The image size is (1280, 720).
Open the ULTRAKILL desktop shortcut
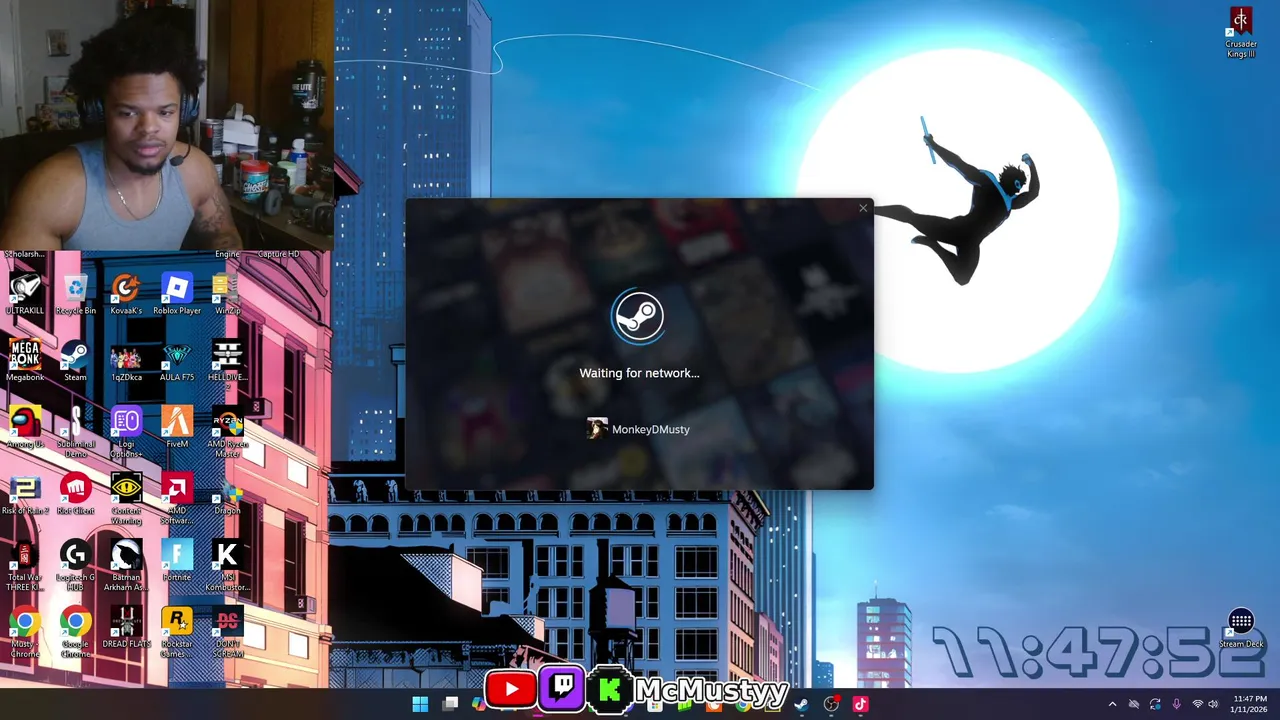point(25,295)
